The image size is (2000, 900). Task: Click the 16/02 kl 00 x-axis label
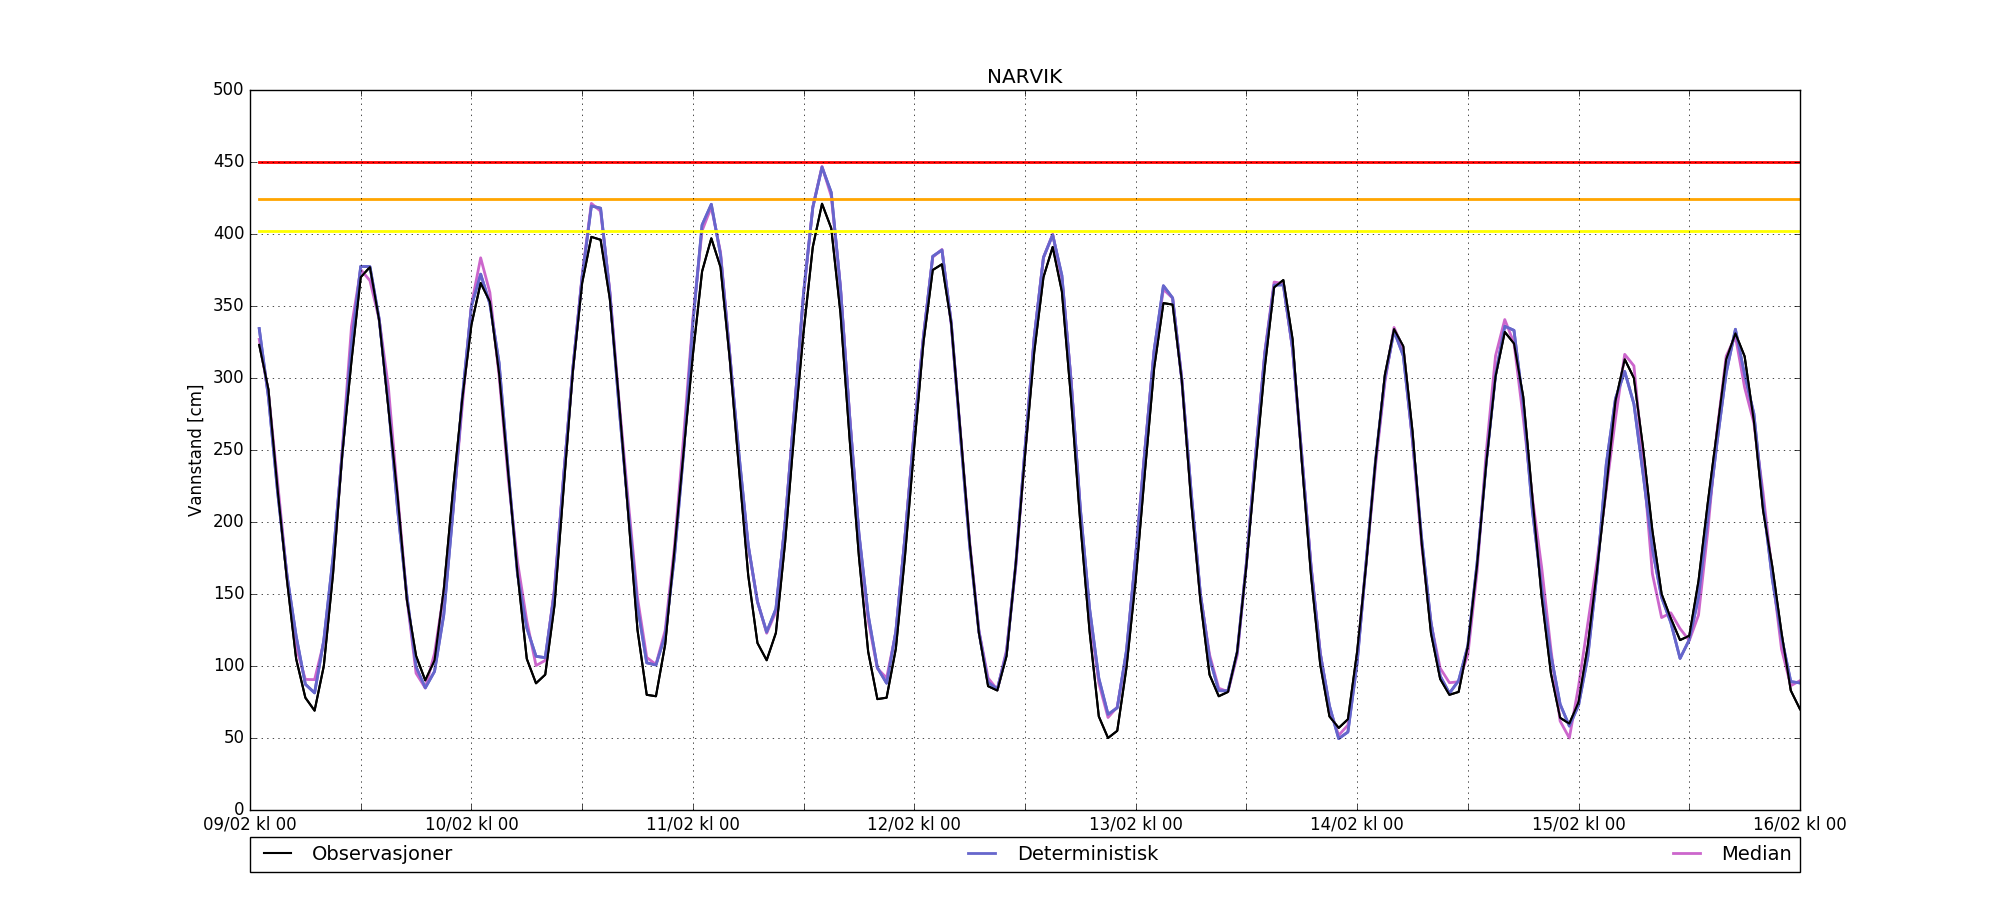coord(1800,825)
